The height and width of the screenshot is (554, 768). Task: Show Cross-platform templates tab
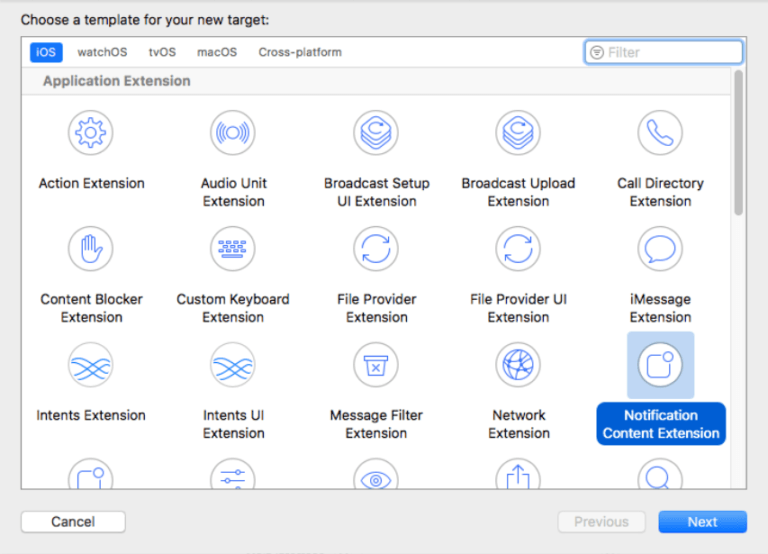tap(300, 52)
